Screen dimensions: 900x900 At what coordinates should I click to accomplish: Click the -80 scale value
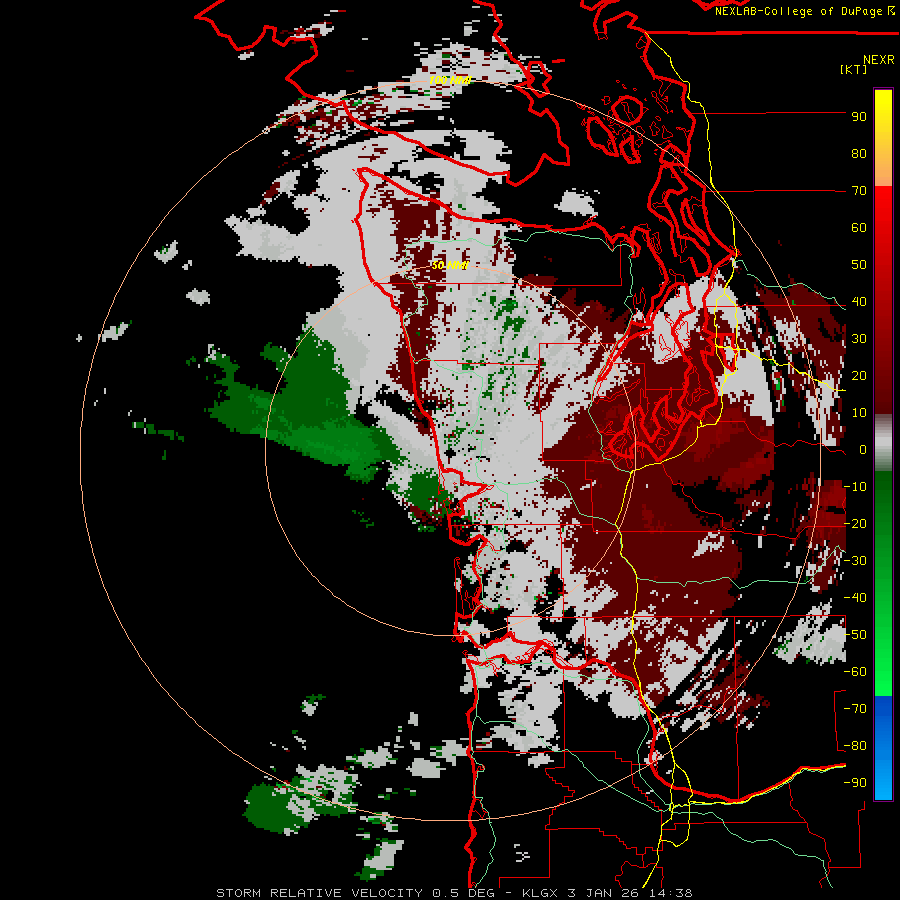(x=855, y=746)
